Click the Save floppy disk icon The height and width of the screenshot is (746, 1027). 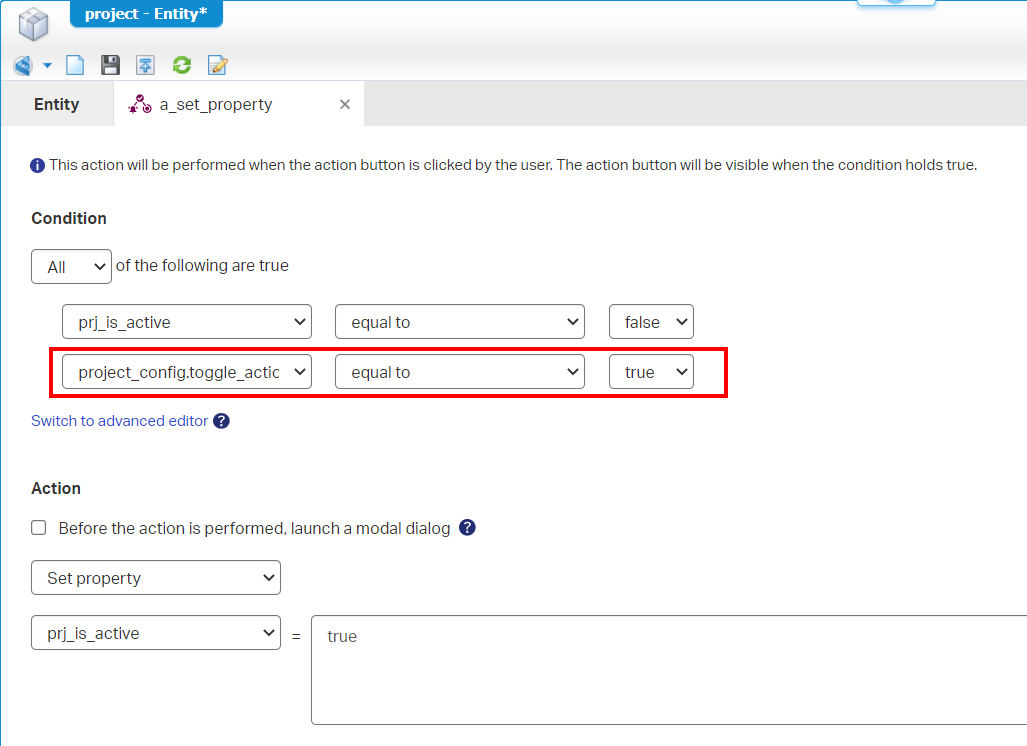click(110, 65)
